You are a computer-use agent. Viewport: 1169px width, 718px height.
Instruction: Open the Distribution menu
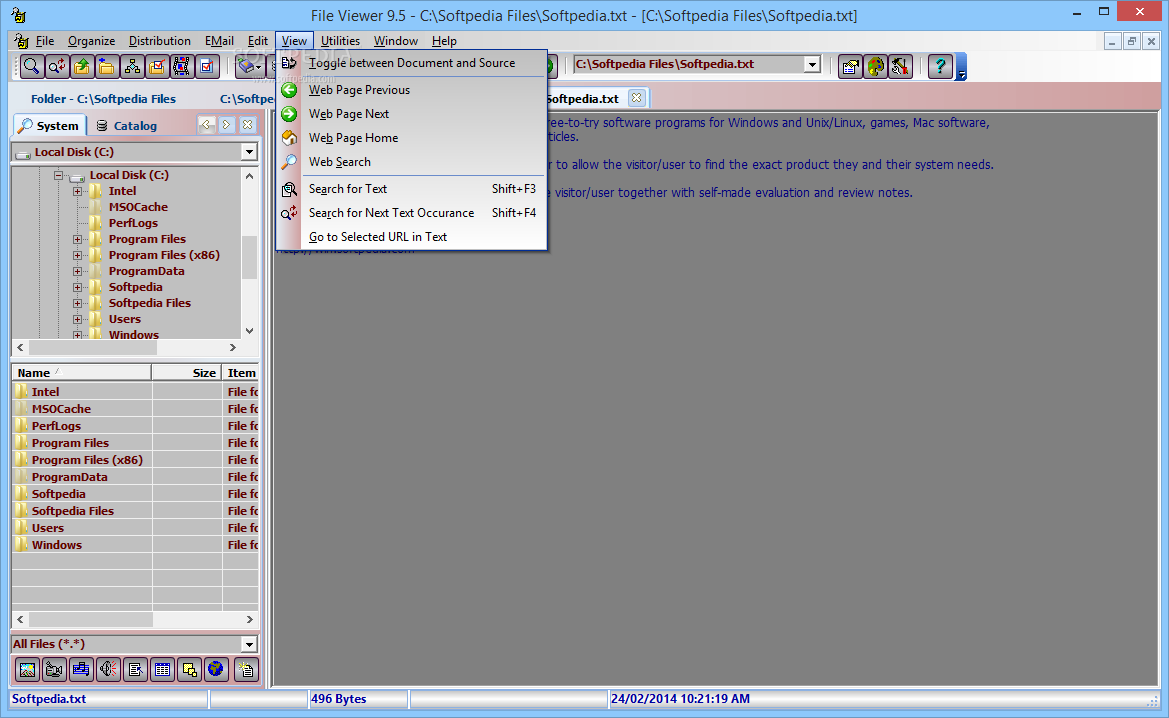tap(160, 41)
